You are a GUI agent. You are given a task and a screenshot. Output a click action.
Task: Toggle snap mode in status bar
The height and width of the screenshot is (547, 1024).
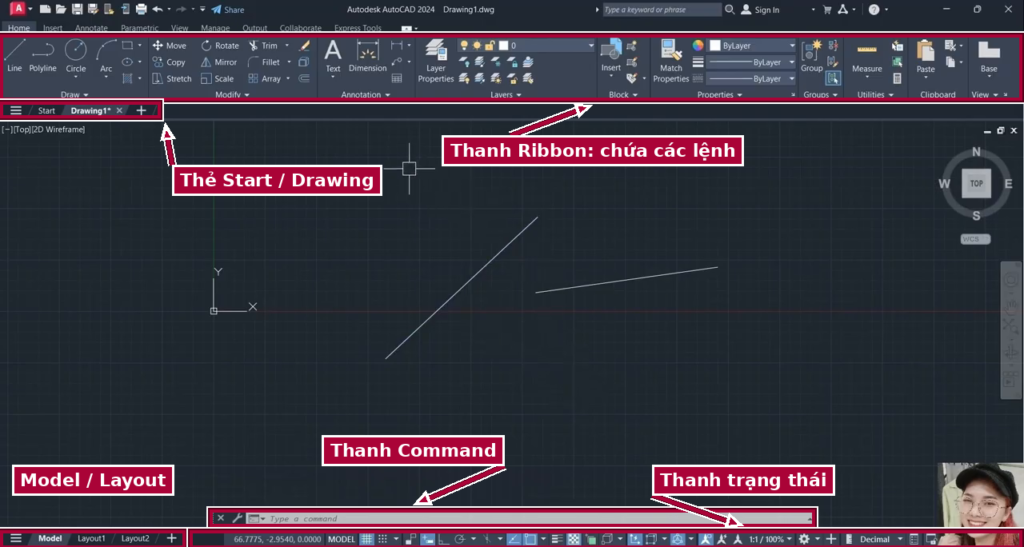click(x=383, y=539)
